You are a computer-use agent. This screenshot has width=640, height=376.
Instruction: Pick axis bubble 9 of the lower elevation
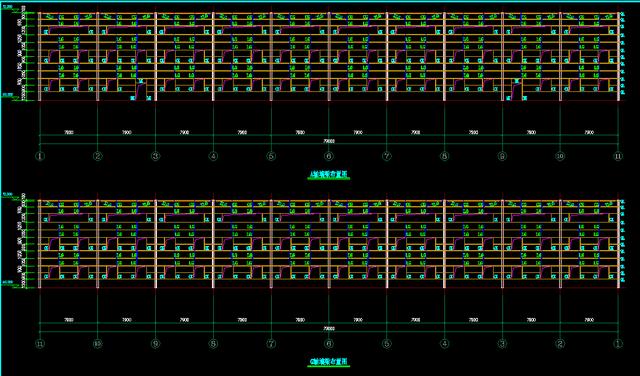pos(156,344)
